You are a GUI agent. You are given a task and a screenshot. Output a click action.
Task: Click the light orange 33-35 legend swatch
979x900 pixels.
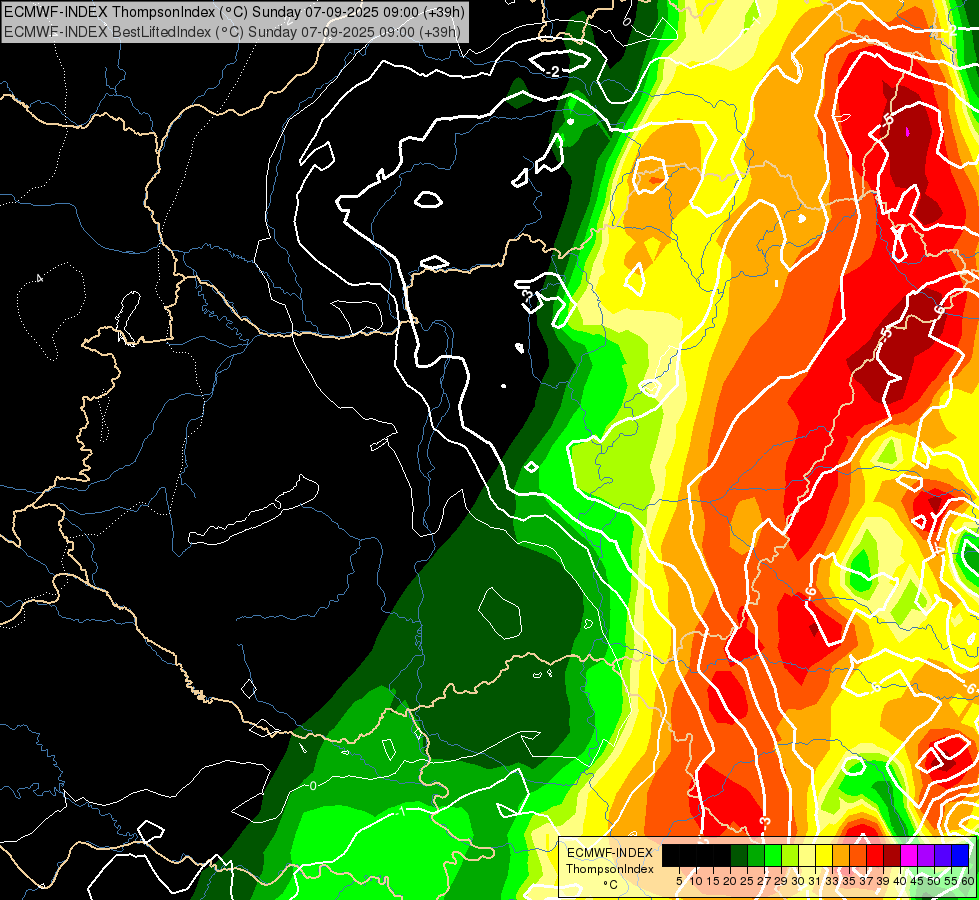coord(841,855)
